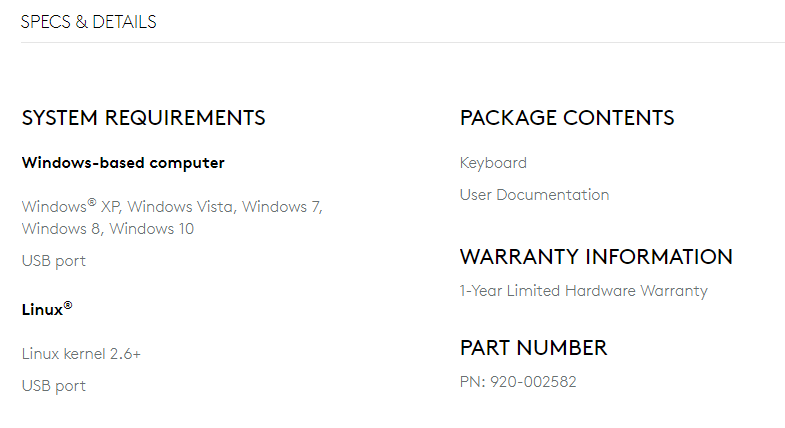The width and height of the screenshot is (785, 428).
Task: Click the User Documentation item
Action: [x=534, y=195]
